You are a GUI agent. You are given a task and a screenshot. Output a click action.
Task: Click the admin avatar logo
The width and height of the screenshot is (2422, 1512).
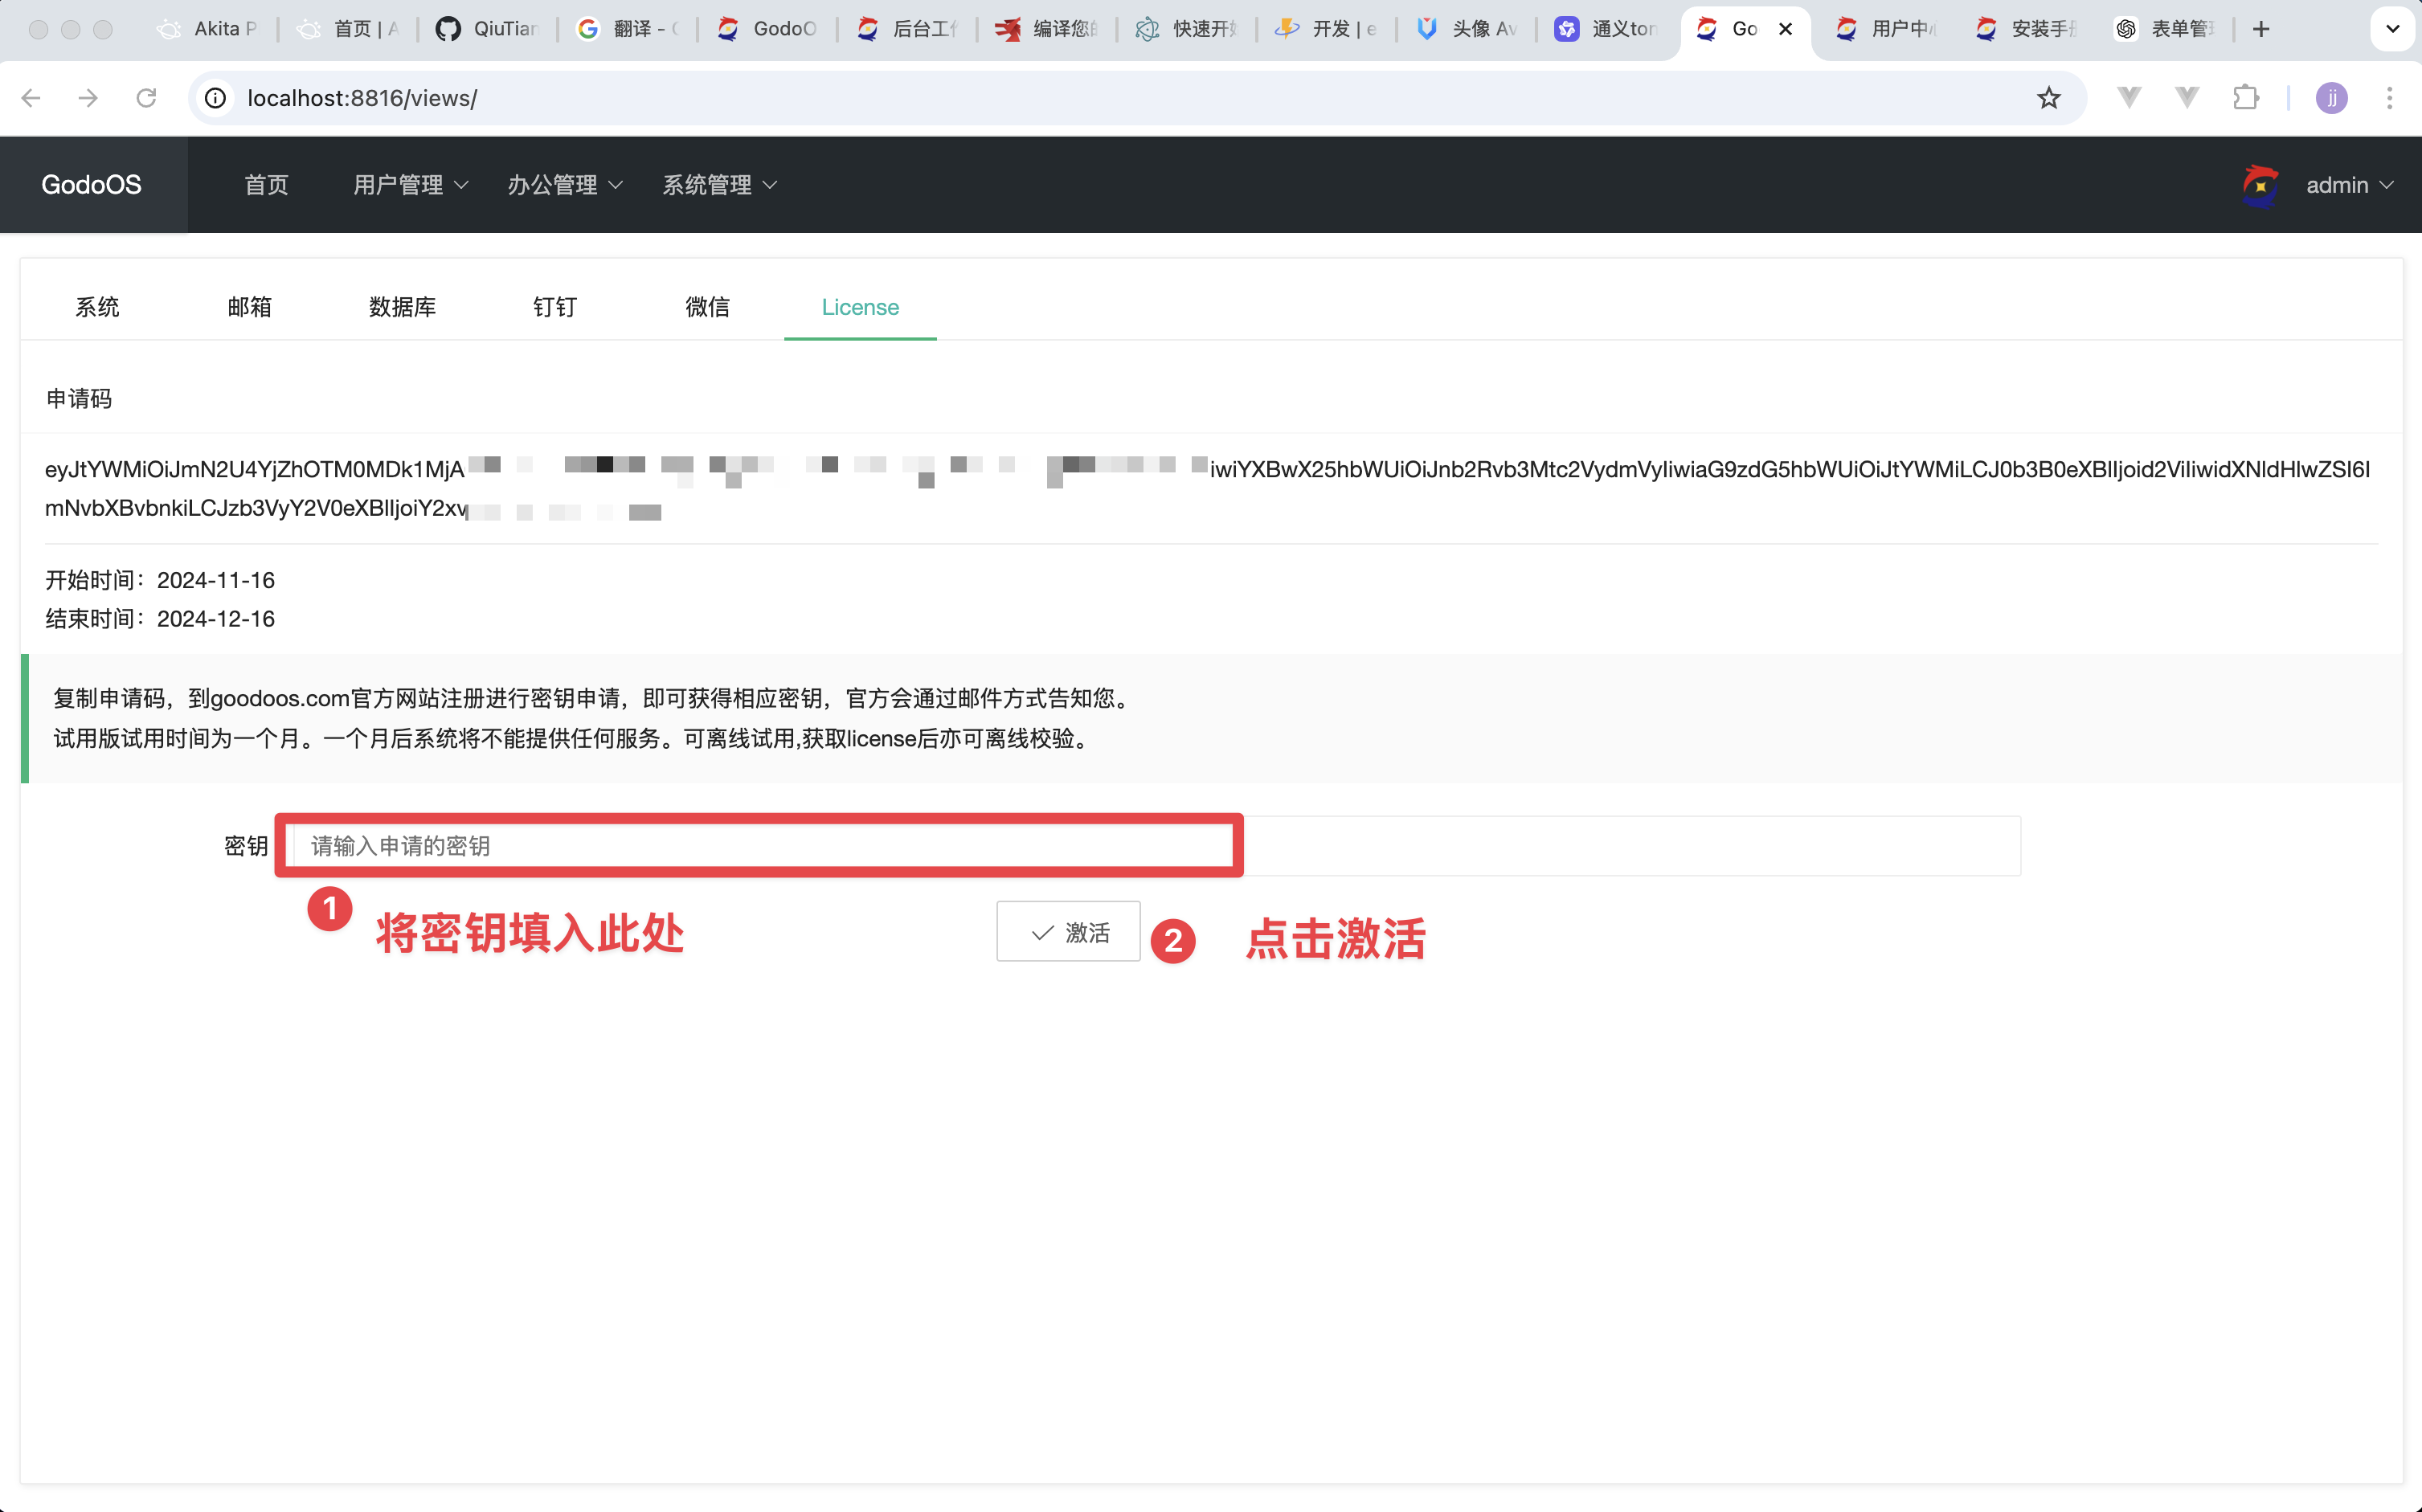(x=2260, y=185)
